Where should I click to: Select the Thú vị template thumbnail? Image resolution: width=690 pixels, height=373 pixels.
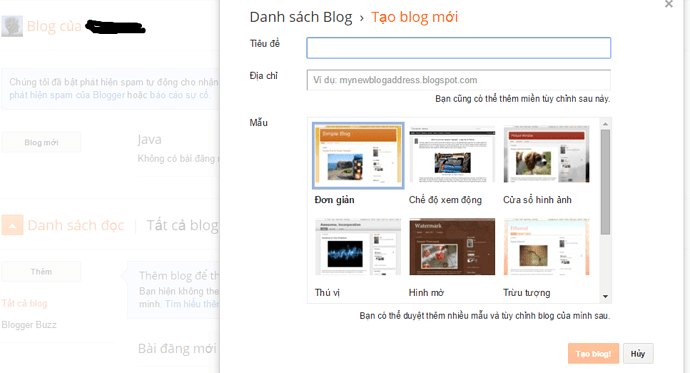[358, 247]
